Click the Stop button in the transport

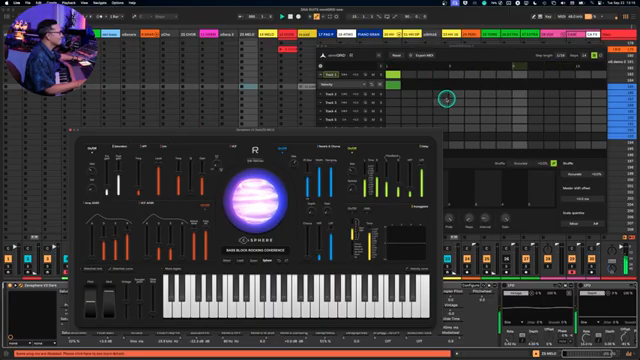(x=290, y=17)
